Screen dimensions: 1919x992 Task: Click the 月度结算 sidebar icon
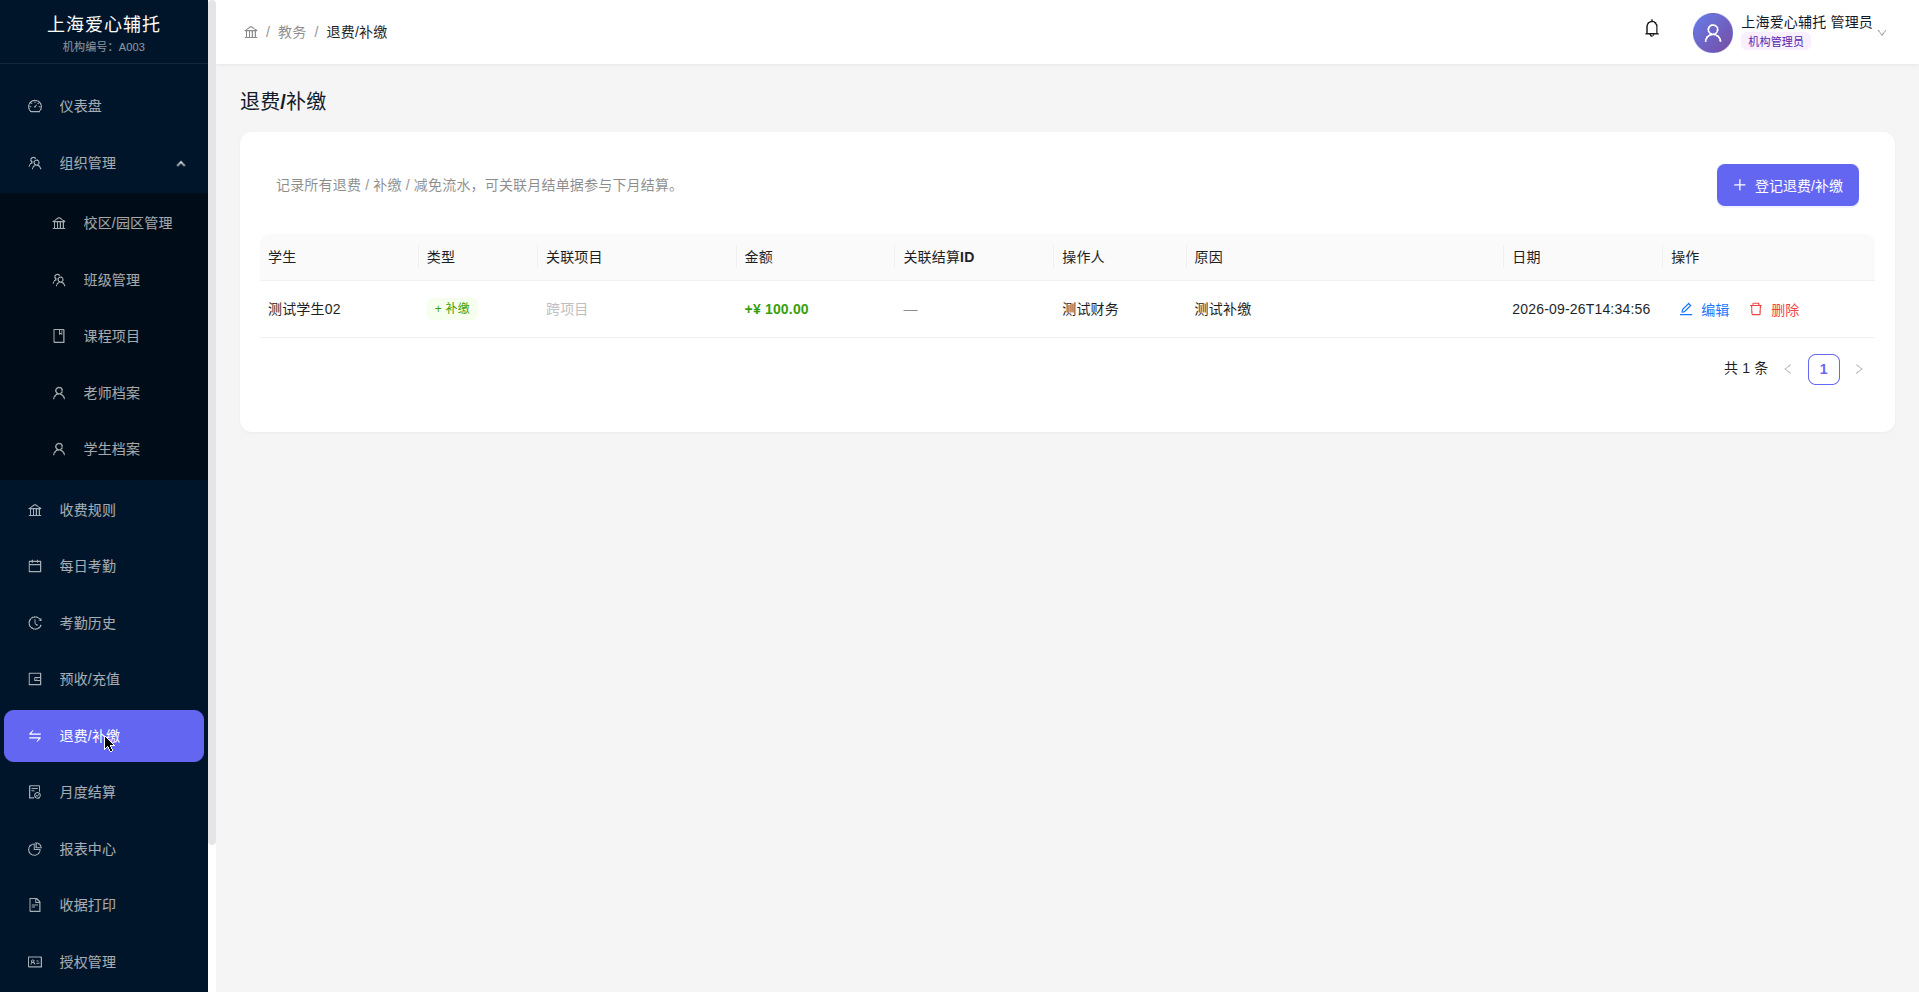coord(35,792)
